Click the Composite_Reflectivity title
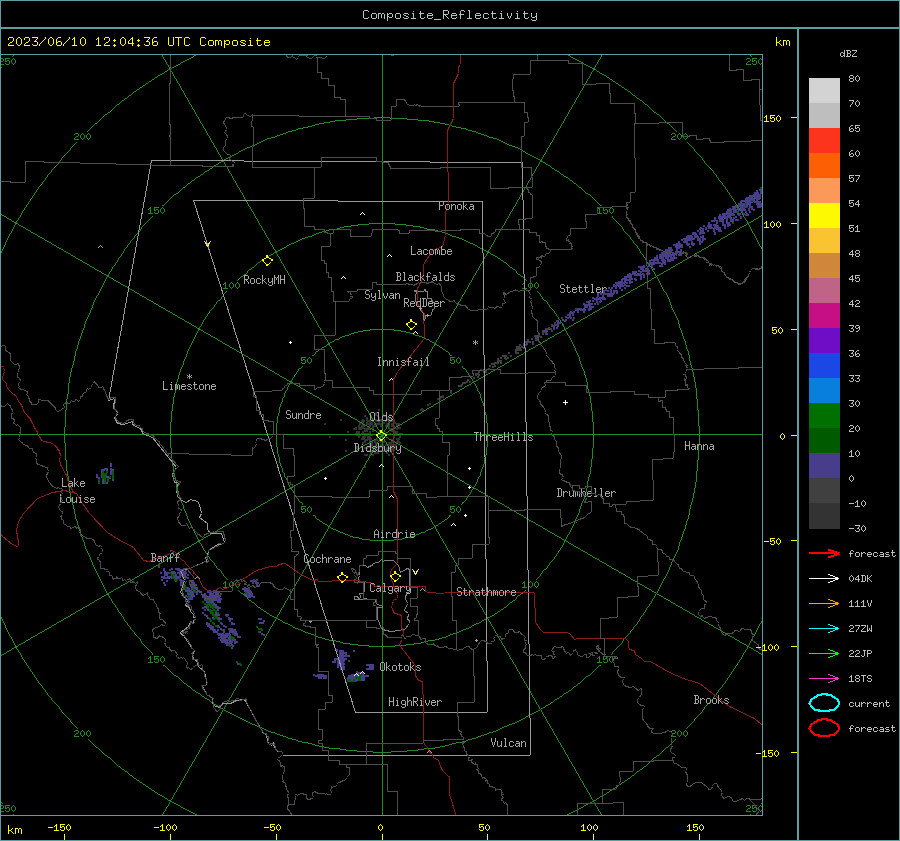The height and width of the screenshot is (841, 900). pos(449,15)
